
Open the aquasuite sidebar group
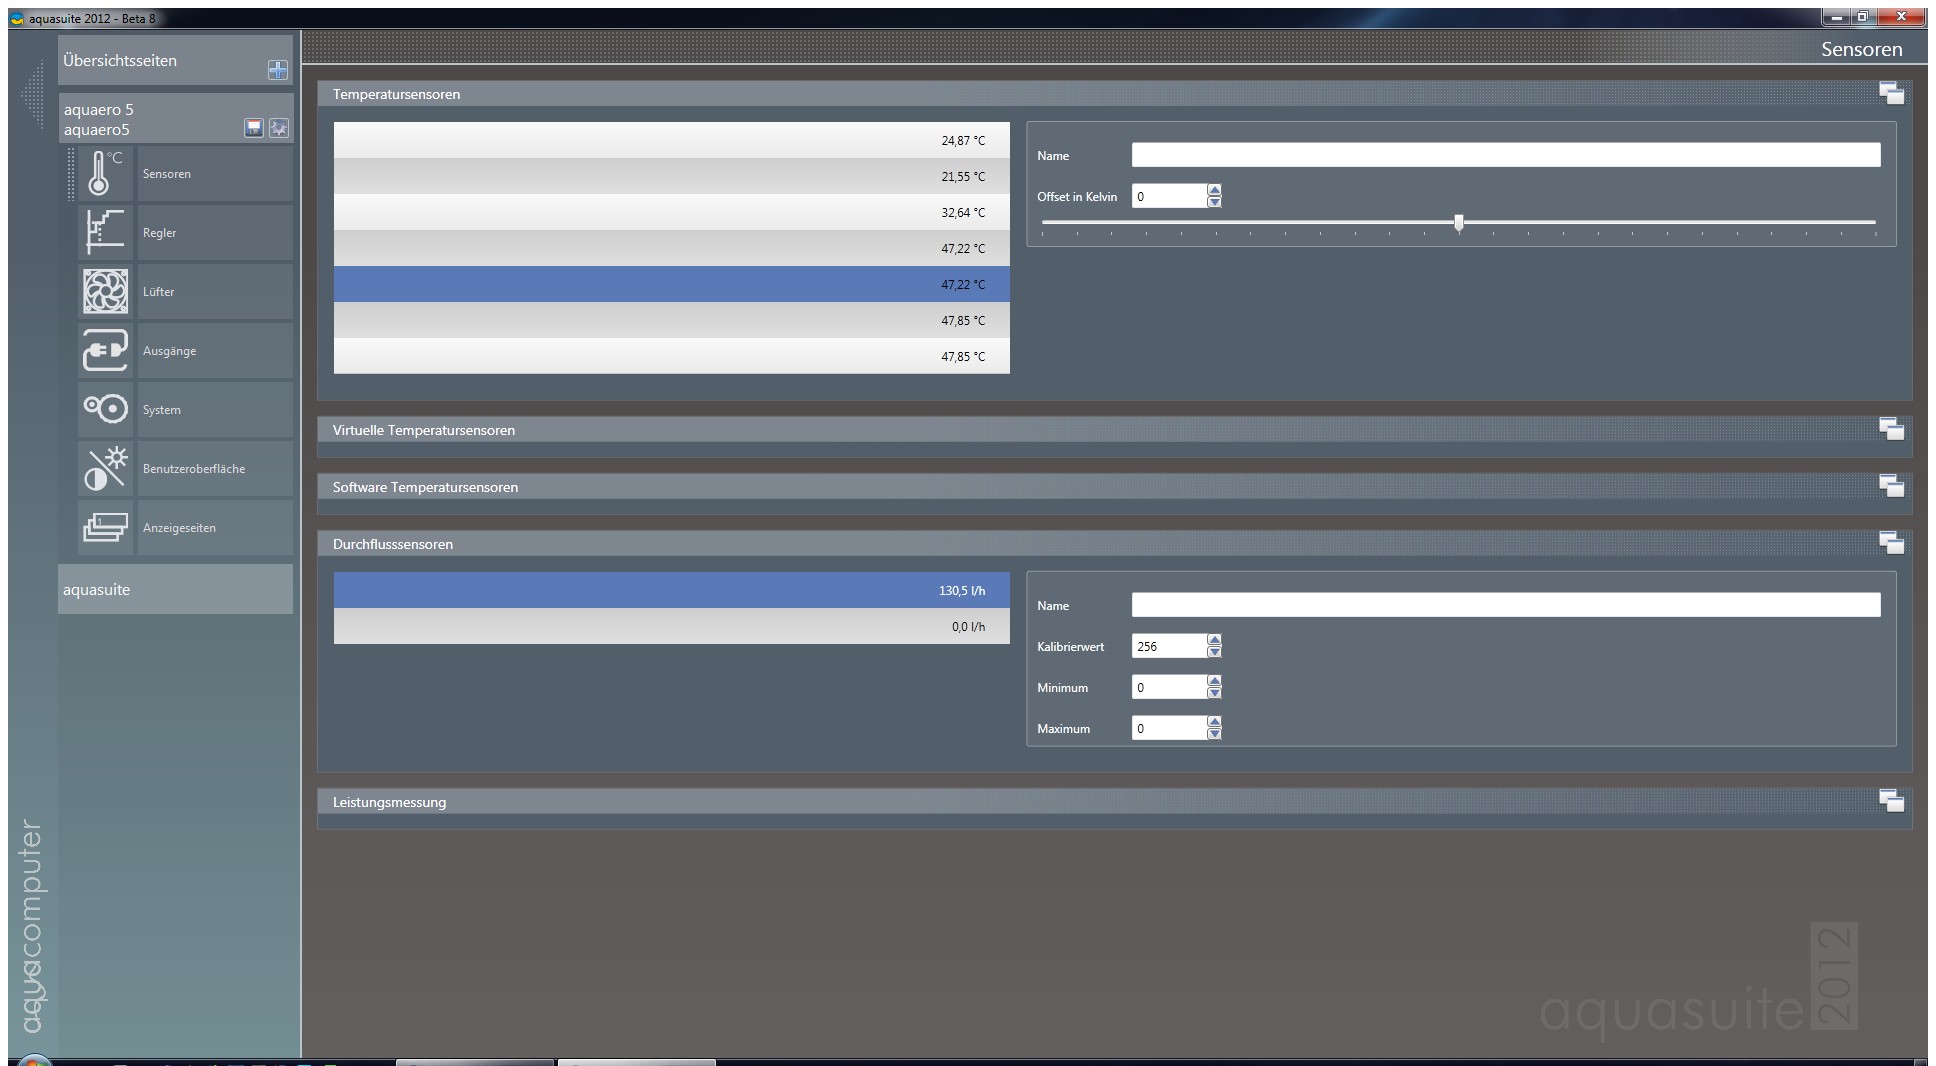pyautogui.click(x=176, y=589)
